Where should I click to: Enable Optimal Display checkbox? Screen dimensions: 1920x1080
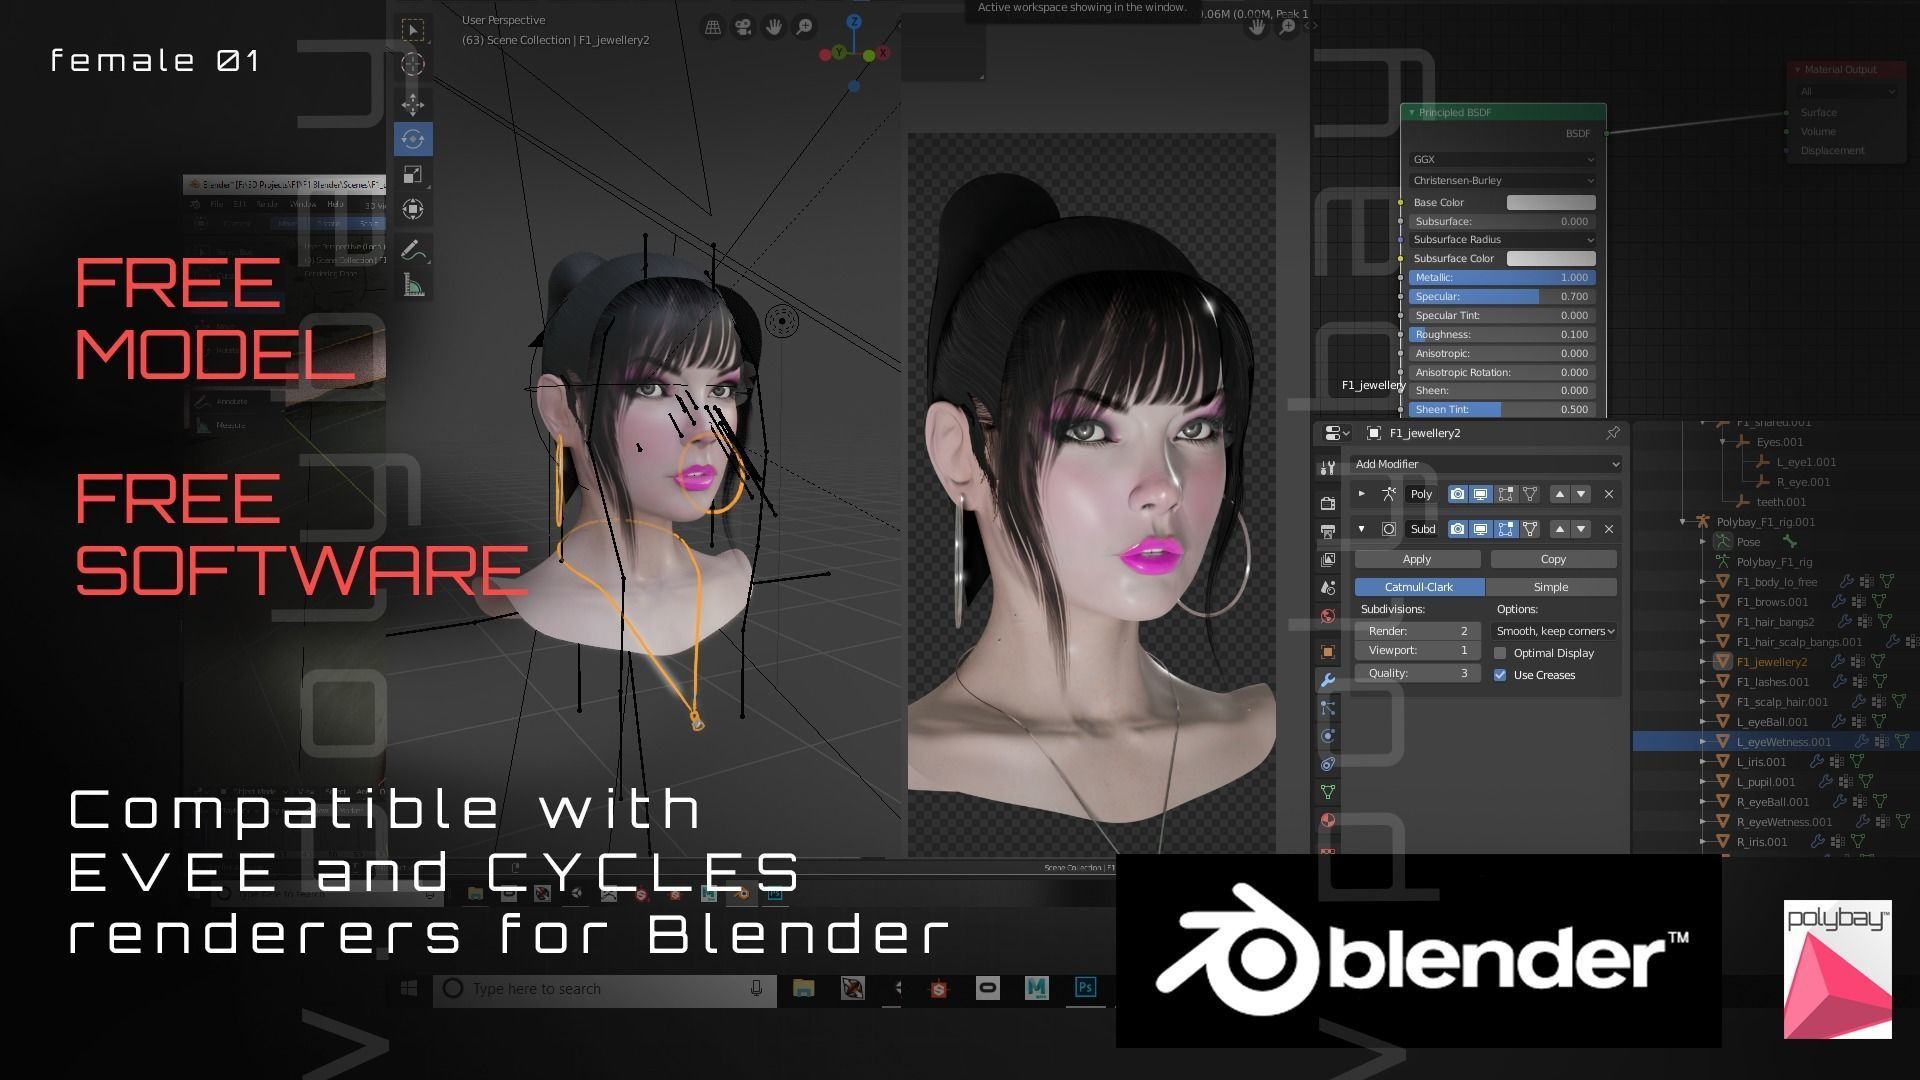pyautogui.click(x=1500, y=653)
